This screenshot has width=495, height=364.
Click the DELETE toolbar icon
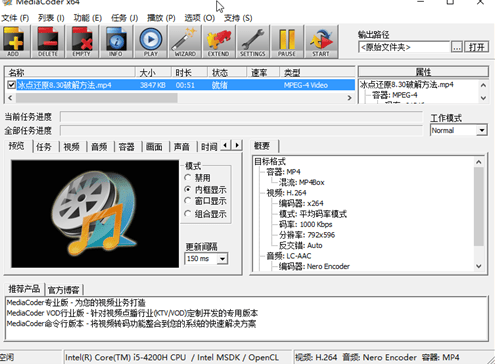(x=48, y=42)
